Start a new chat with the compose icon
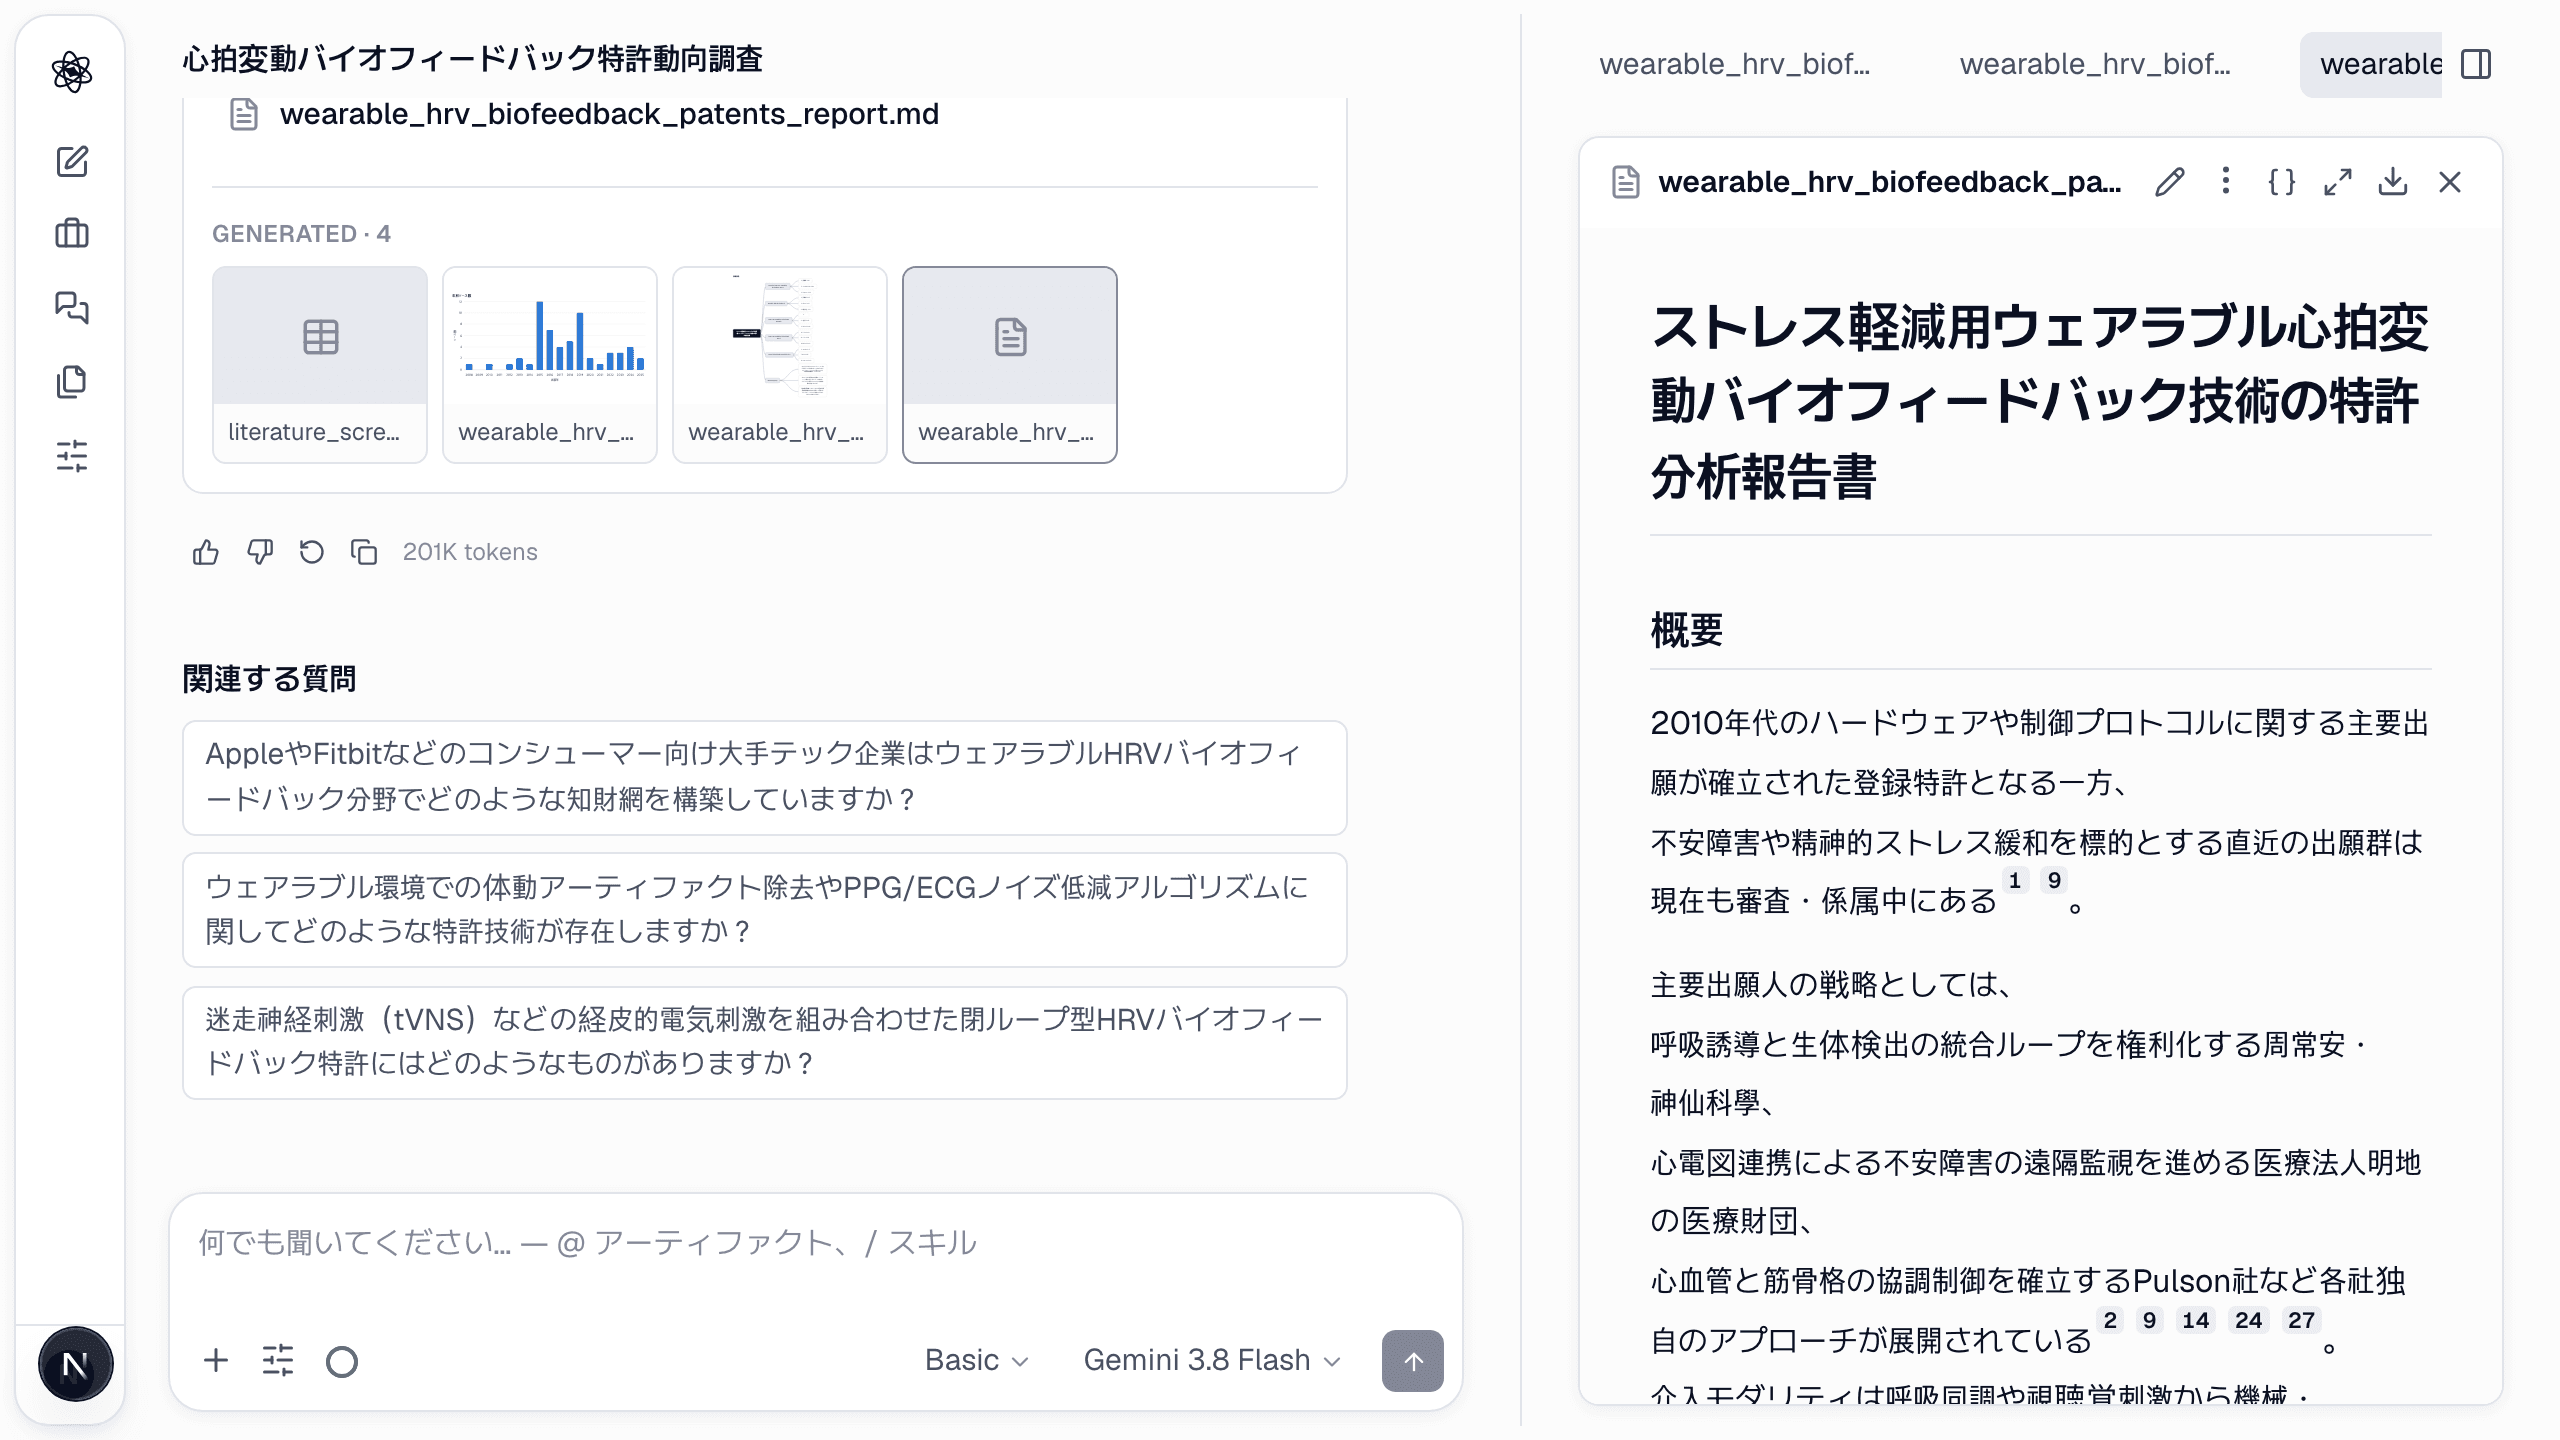 pyautogui.click(x=72, y=162)
